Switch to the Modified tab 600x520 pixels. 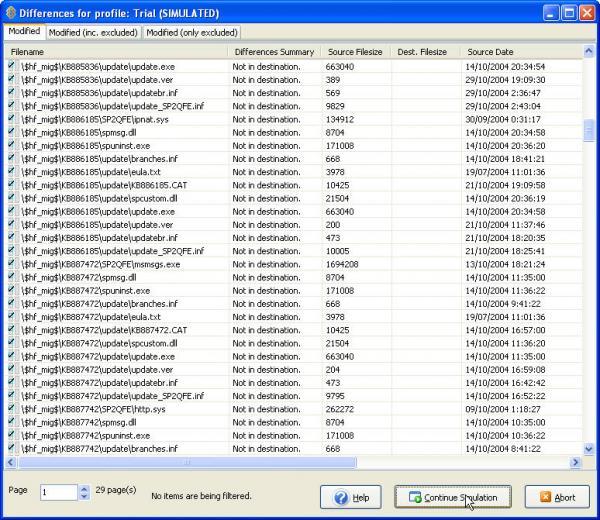point(24,31)
